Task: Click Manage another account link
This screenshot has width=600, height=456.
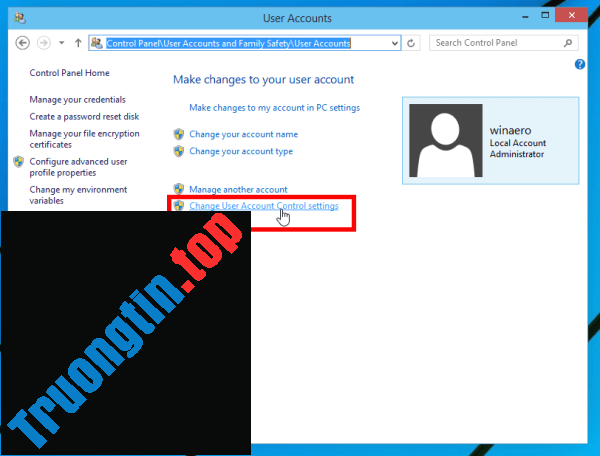Action: [238, 189]
